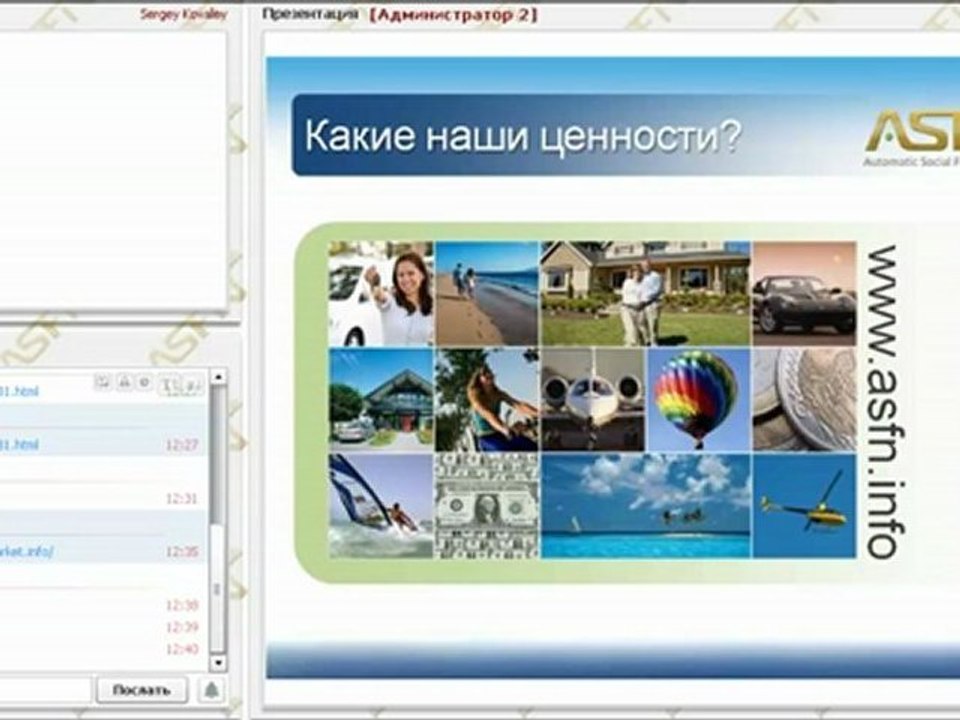The height and width of the screenshot is (720, 960).
Task: Click the ASFN logo on the slide
Action: [912, 135]
